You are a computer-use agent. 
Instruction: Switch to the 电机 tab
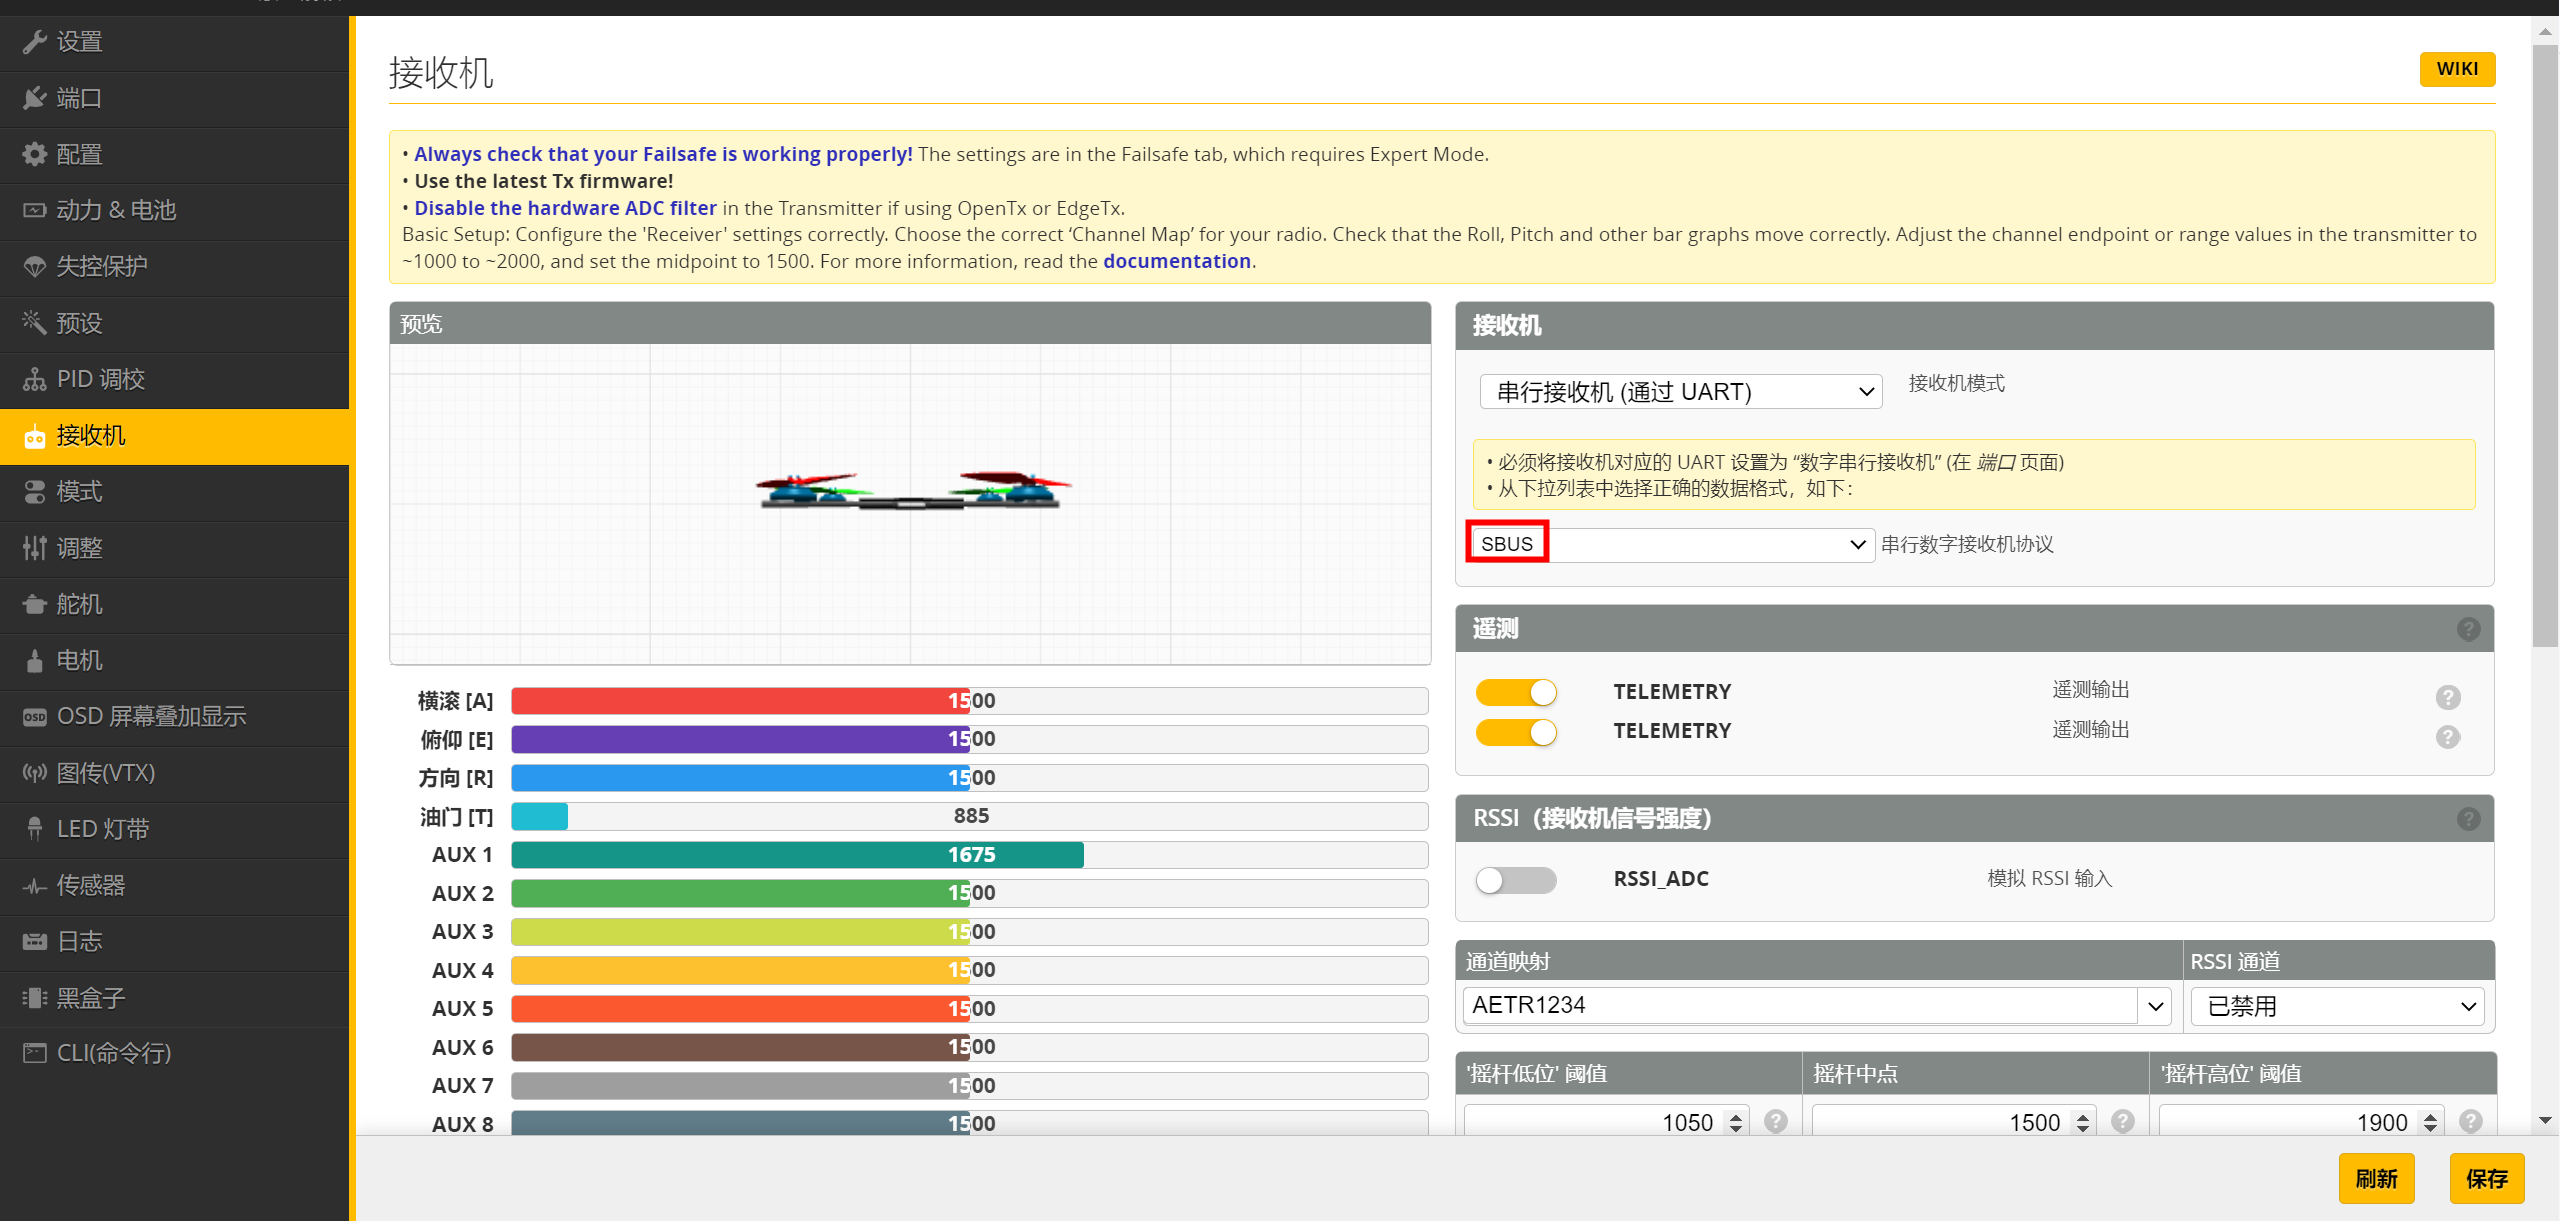pos(174,660)
